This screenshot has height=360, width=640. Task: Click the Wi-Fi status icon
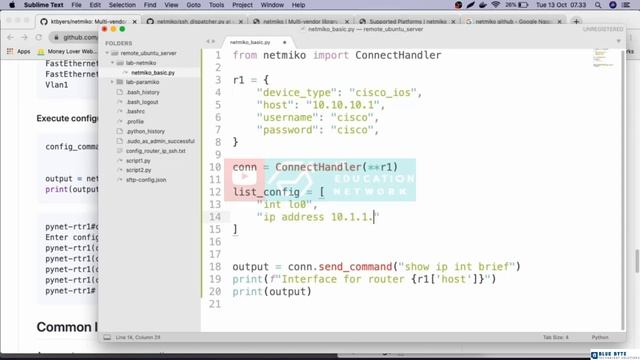click(496, 5)
